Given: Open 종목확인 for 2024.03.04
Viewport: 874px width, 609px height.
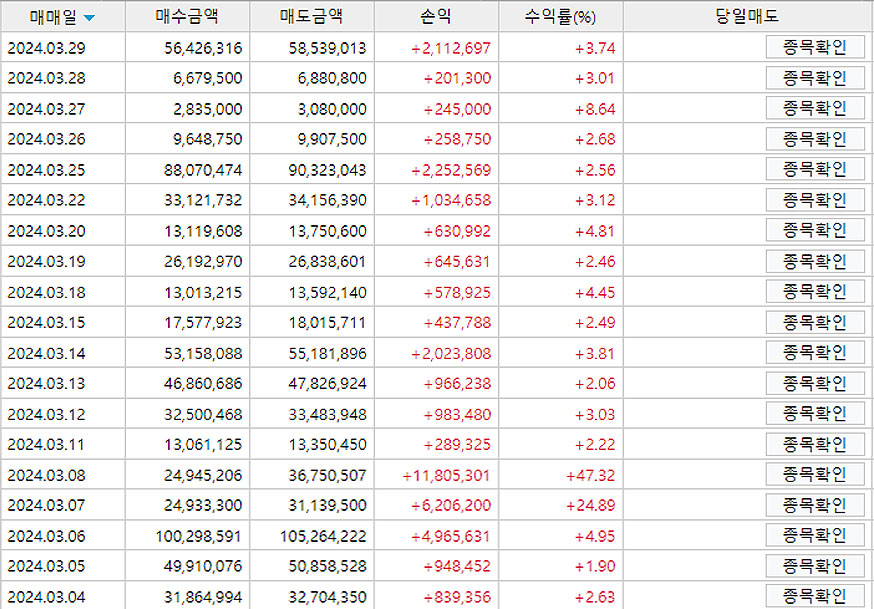Looking at the screenshot, I should pos(815,596).
